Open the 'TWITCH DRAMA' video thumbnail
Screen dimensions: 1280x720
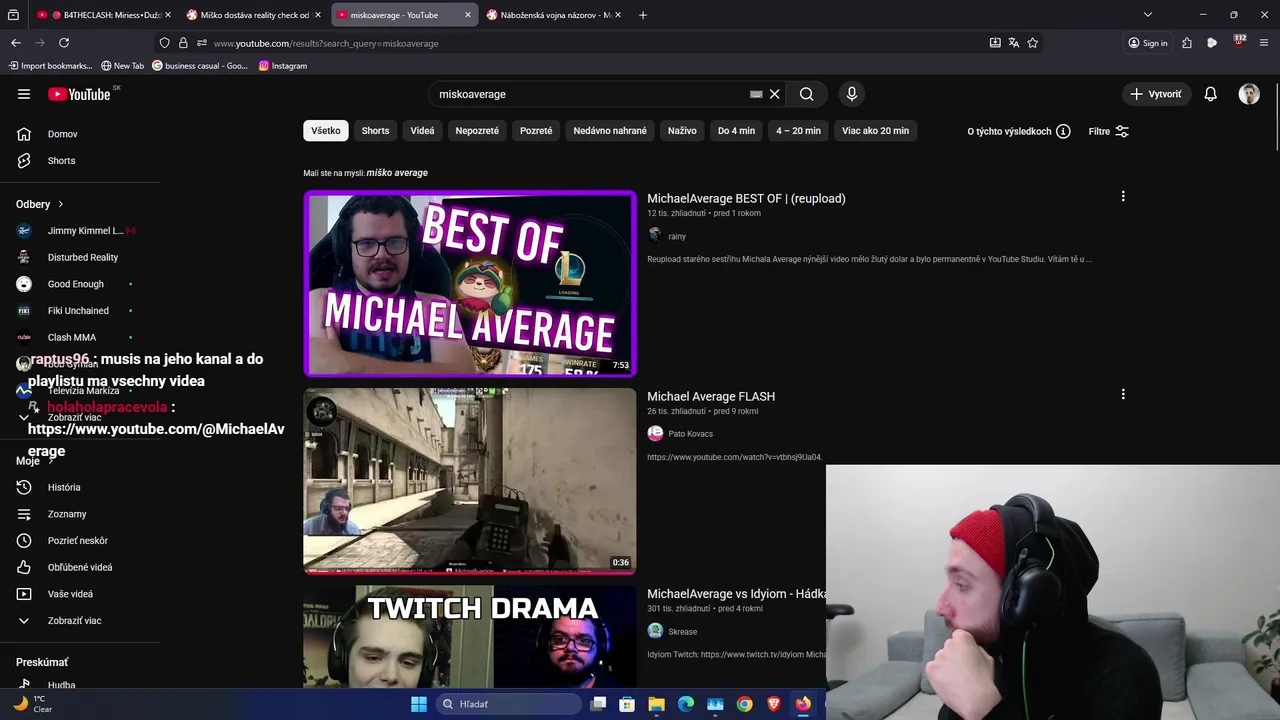tap(470, 636)
